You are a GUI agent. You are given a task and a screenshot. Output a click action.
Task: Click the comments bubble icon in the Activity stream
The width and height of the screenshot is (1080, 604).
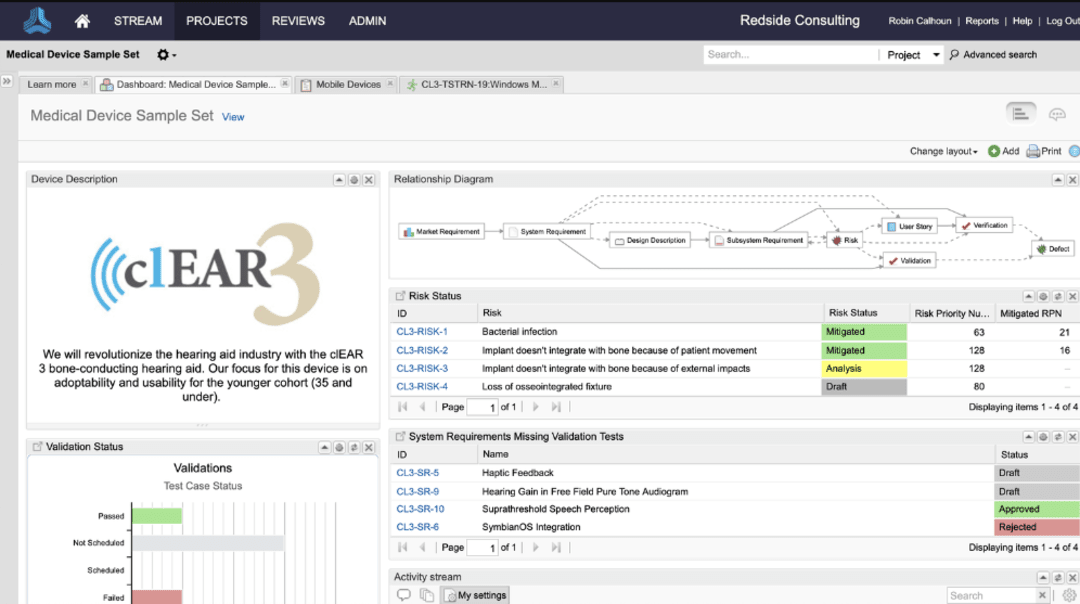[403, 594]
